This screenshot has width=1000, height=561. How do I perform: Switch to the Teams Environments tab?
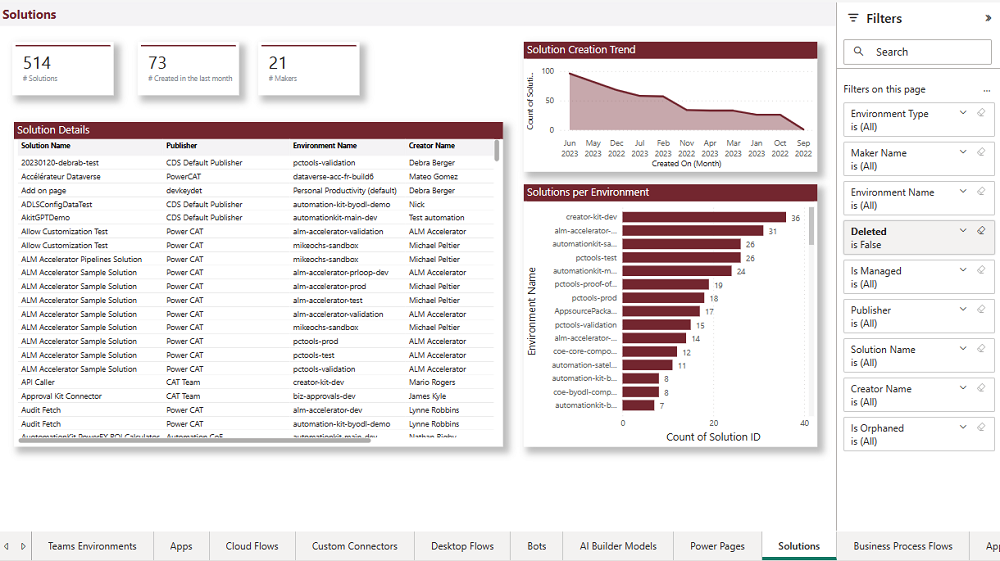92,546
